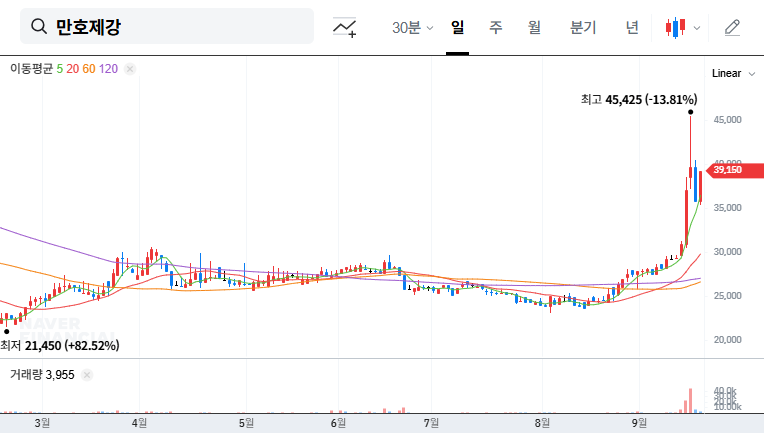The height and width of the screenshot is (433, 764).
Task: Click the search magnifier icon
Action: click(x=39, y=26)
